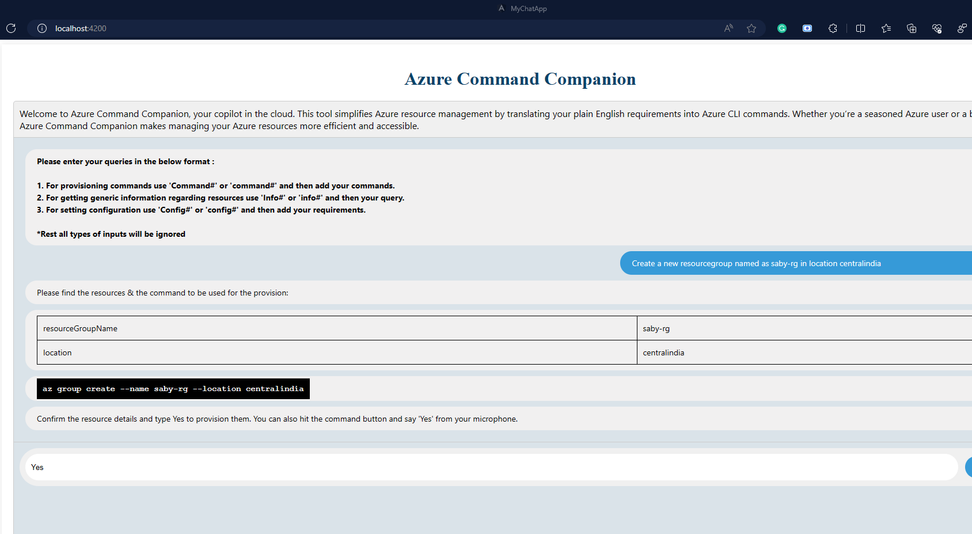Select the resourceGroupName table cell
This screenshot has width=972, height=534.
[337, 328]
